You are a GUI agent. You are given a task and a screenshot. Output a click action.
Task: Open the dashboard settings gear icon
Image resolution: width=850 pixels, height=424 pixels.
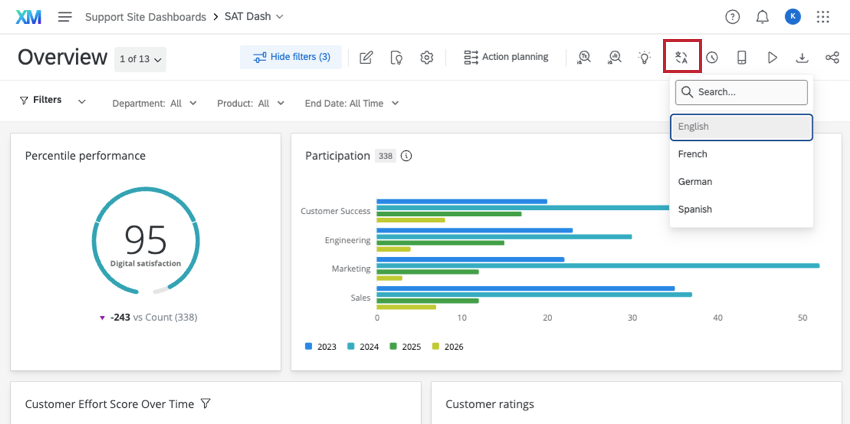pyautogui.click(x=427, y=57)
